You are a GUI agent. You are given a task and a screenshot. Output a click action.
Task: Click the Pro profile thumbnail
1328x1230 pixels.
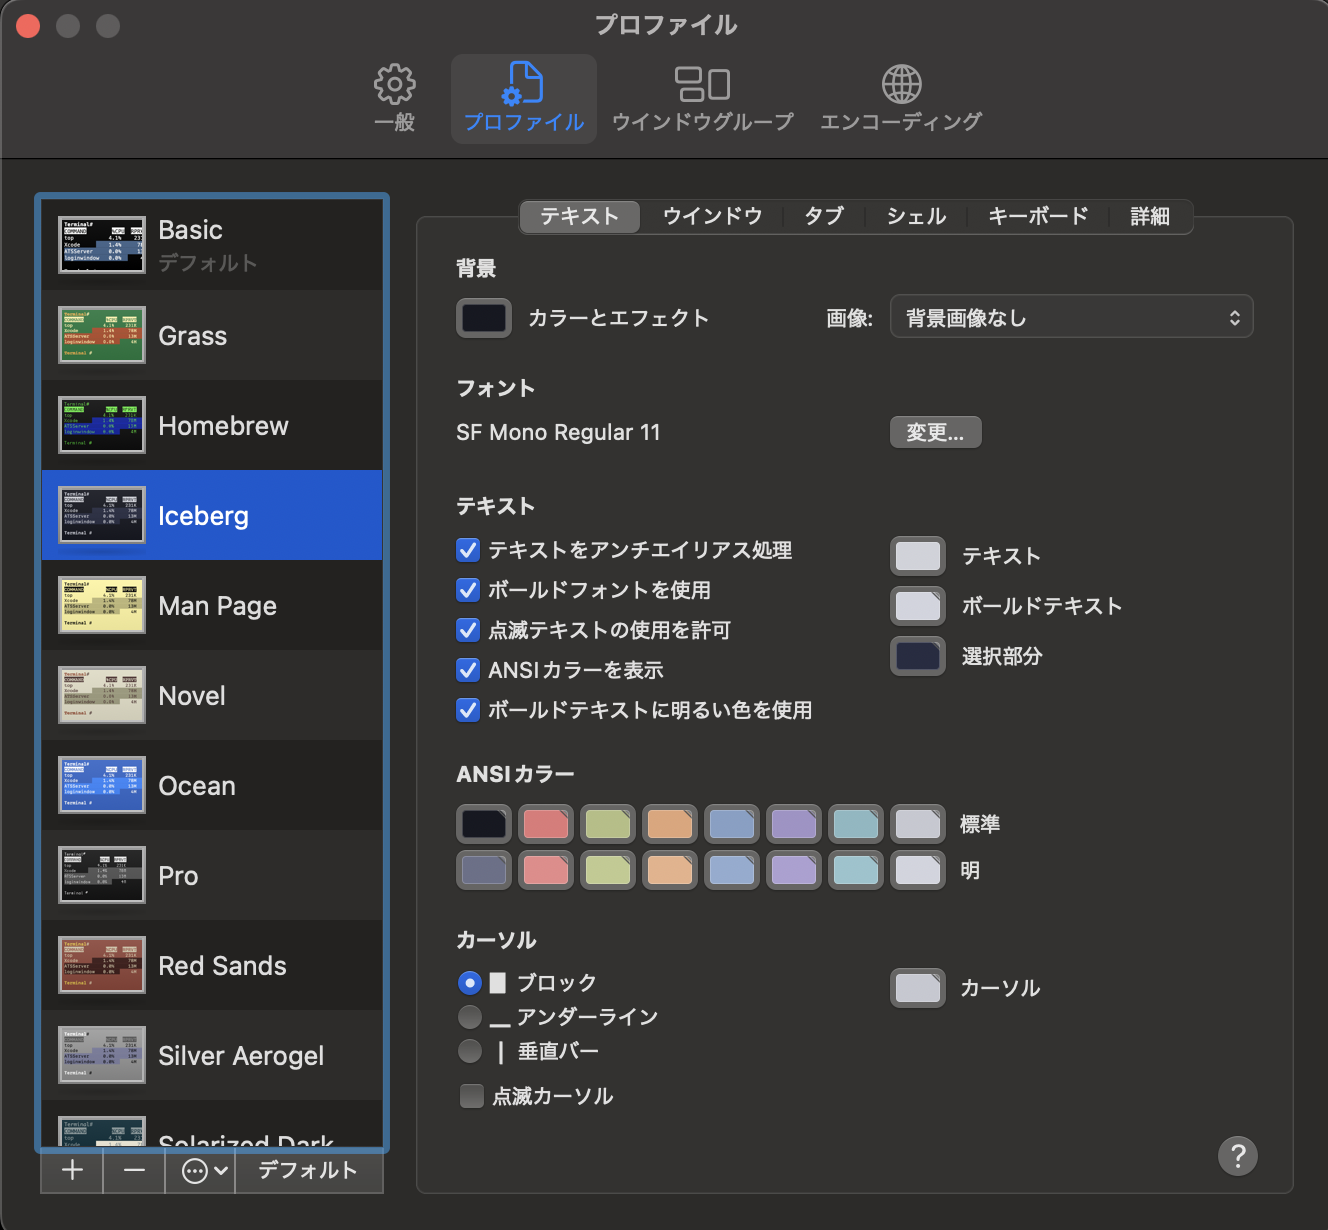tap(102, 875)
